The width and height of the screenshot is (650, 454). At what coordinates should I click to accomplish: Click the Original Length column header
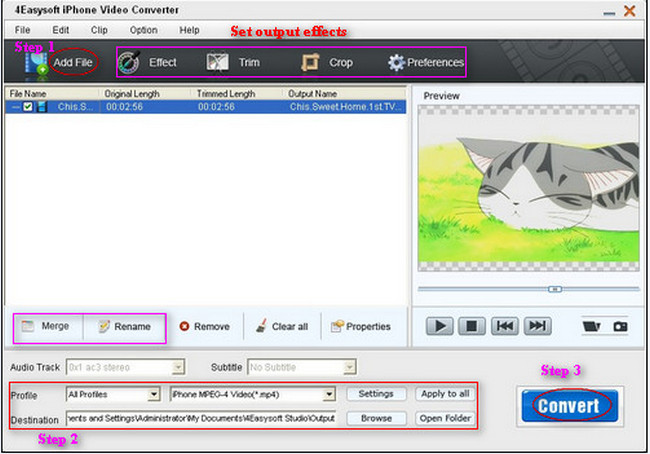145,94
